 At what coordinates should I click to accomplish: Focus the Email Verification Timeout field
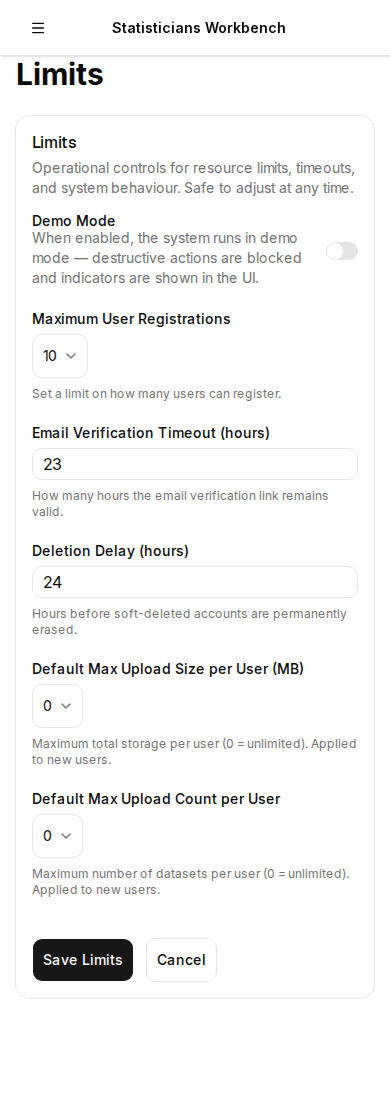[195, 464]
